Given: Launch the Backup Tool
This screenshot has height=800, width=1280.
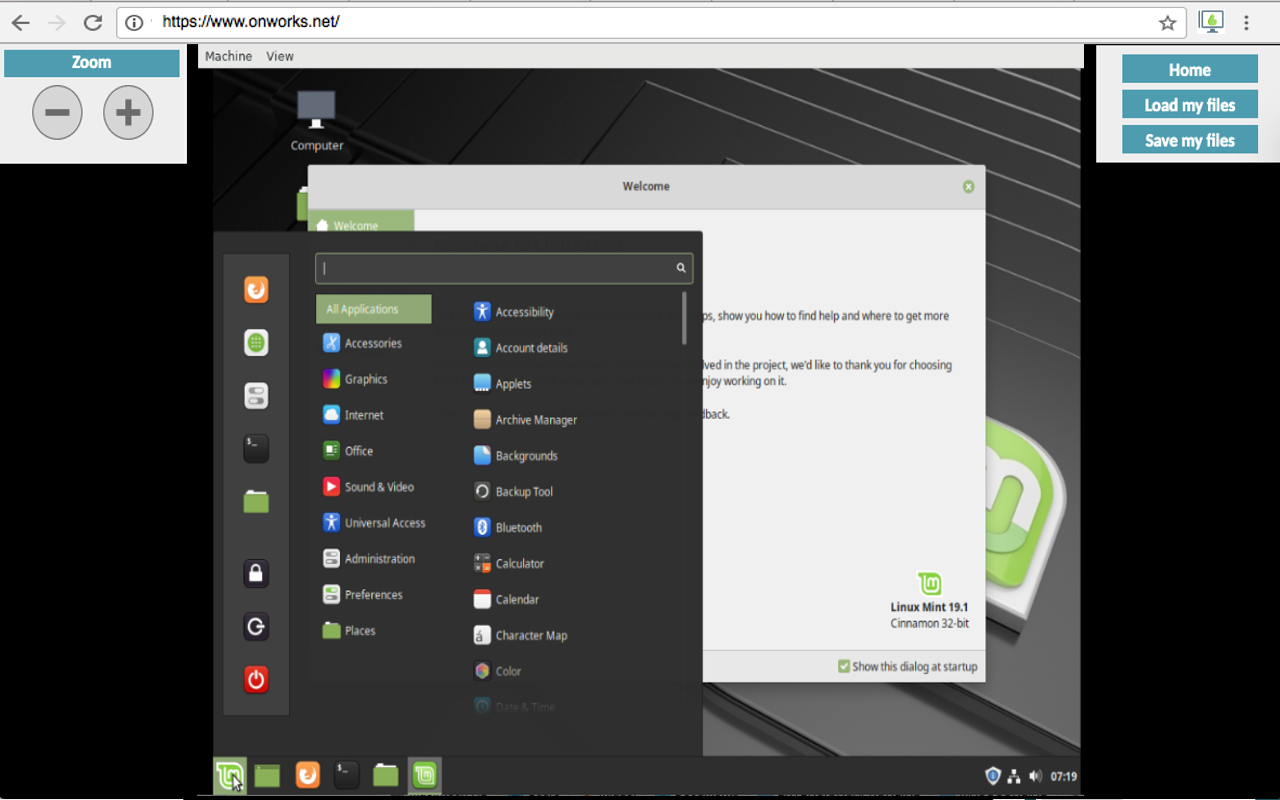Looking at the screenshot, I should tap(513, 492).
